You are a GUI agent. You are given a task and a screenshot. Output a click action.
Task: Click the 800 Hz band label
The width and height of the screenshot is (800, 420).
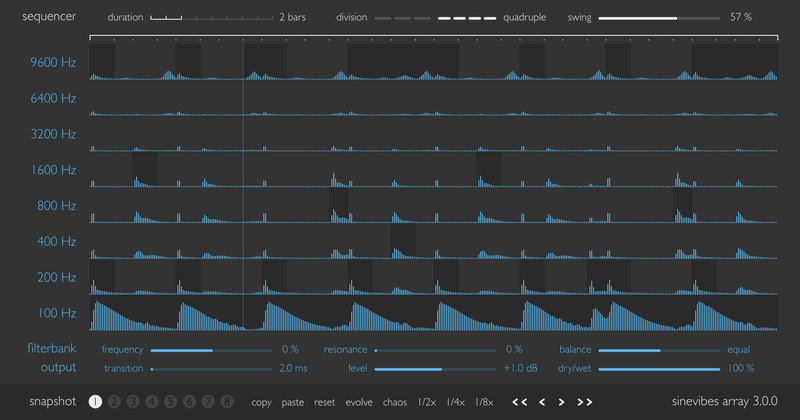(57, 205)
